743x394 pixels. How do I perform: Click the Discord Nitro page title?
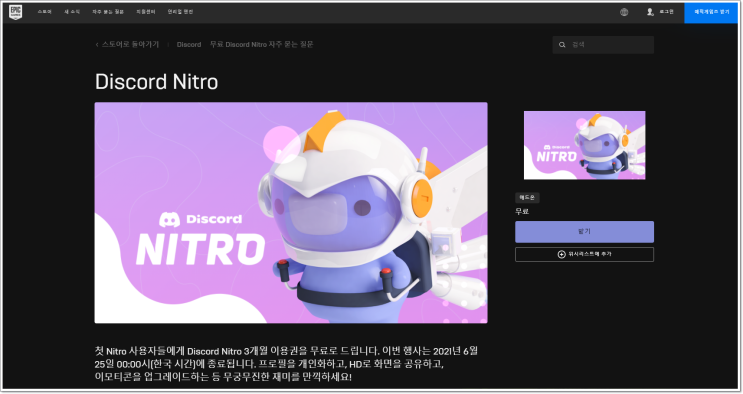pos(156,82)
